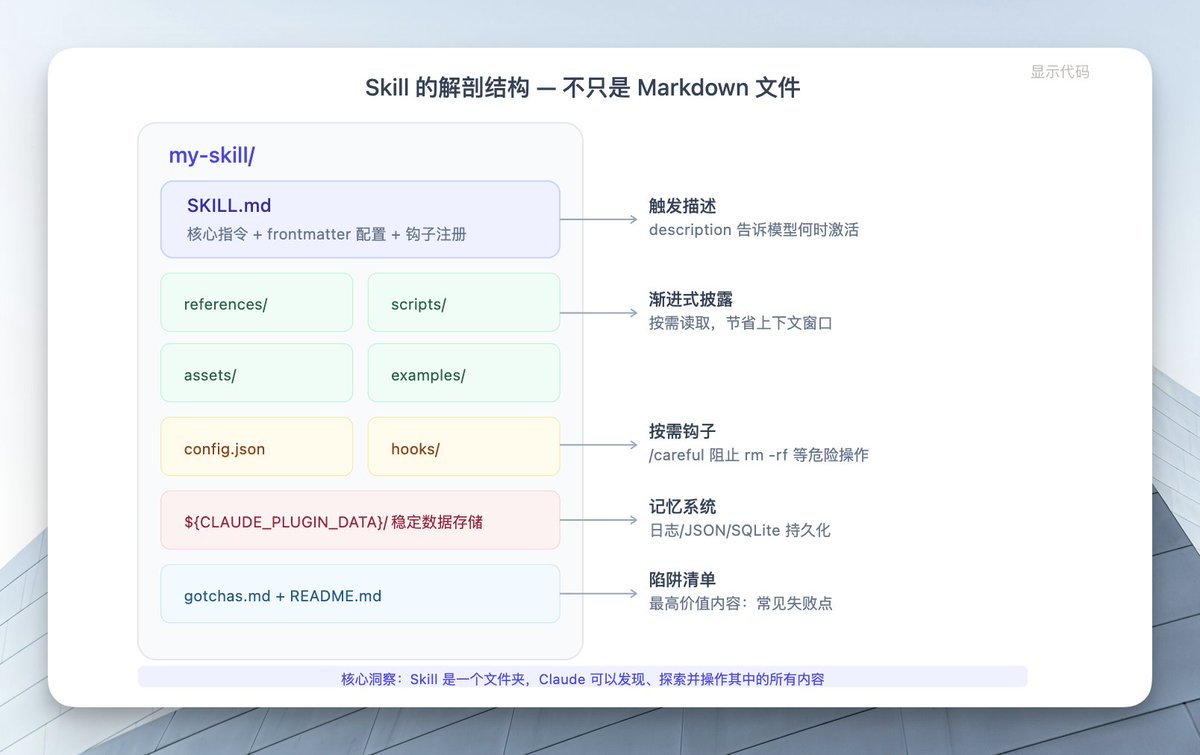Screen dimensions: 1200x755
Task: Click the scripts/ folder box
Action: click(464, 302)
